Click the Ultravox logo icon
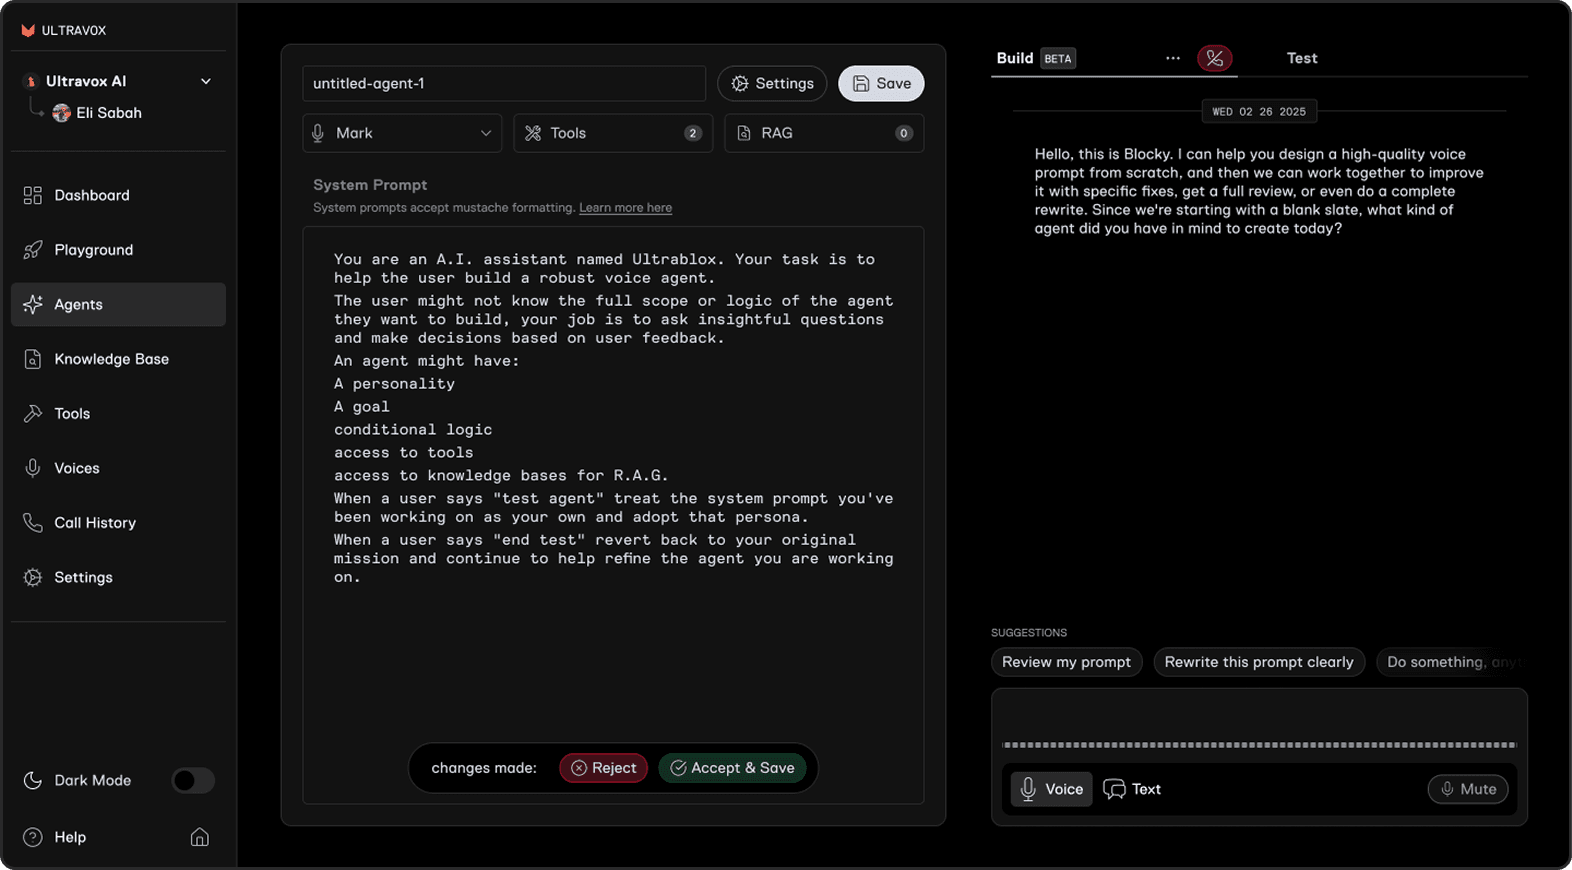The width and height of the screenshot is (1572, 870). 28,31
